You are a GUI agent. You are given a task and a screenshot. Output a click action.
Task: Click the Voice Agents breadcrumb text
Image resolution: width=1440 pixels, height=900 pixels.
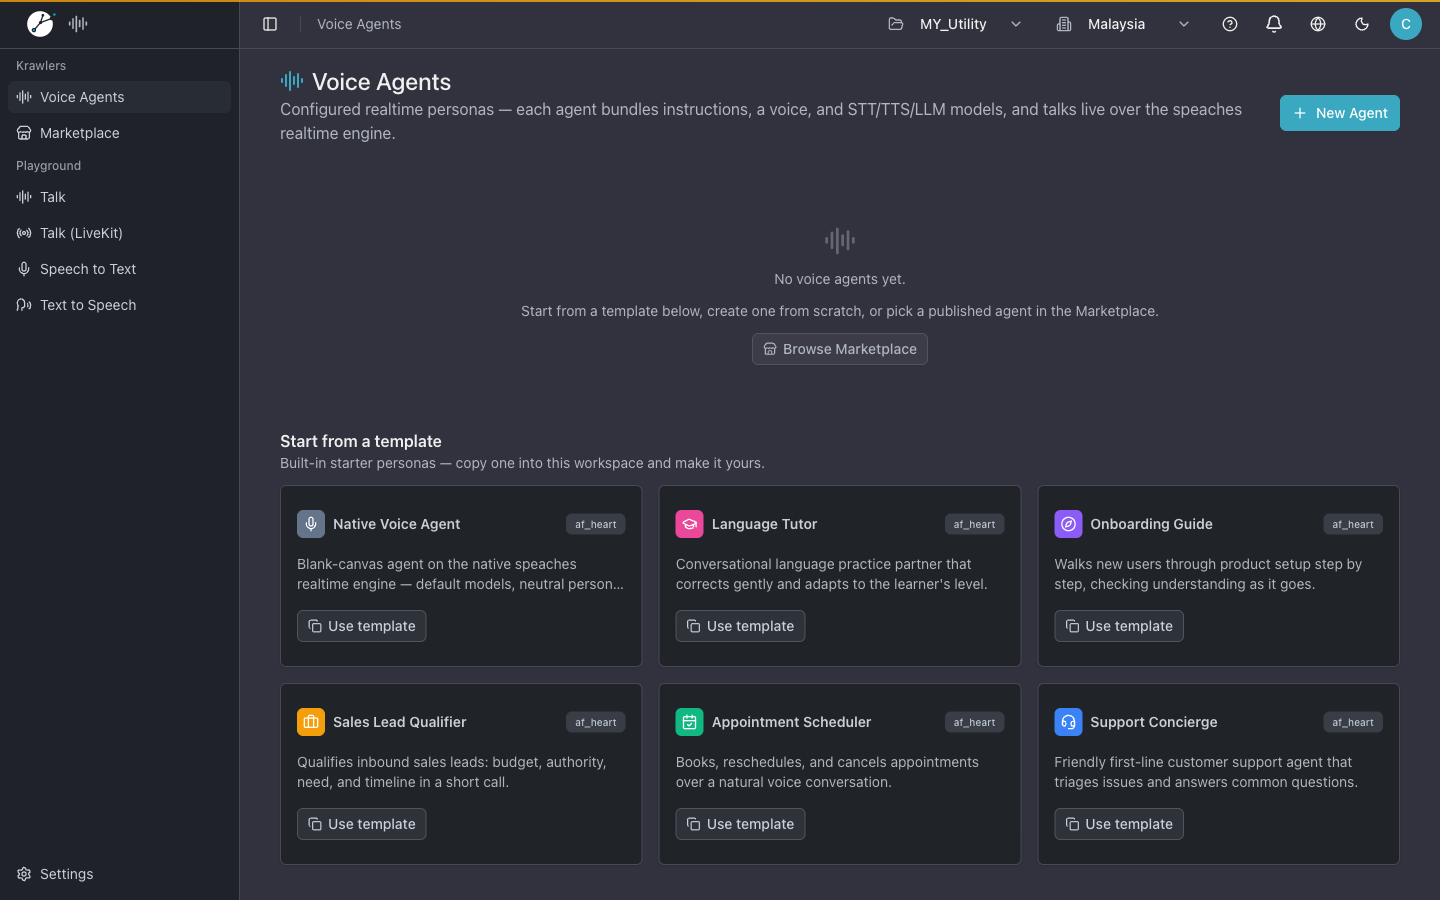tap(359, 24)
